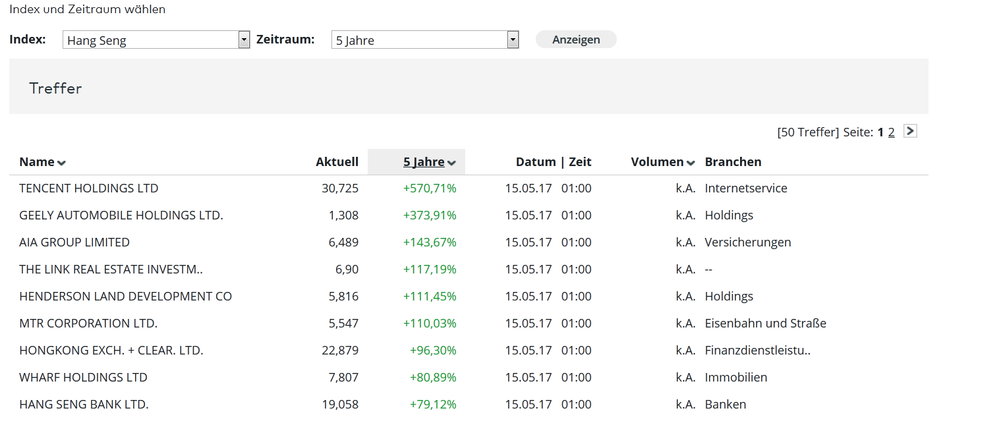Select HANG SENG BANK LTD. row
The width and height of the screenshot is (999, 427).
[x=84, y=404]
